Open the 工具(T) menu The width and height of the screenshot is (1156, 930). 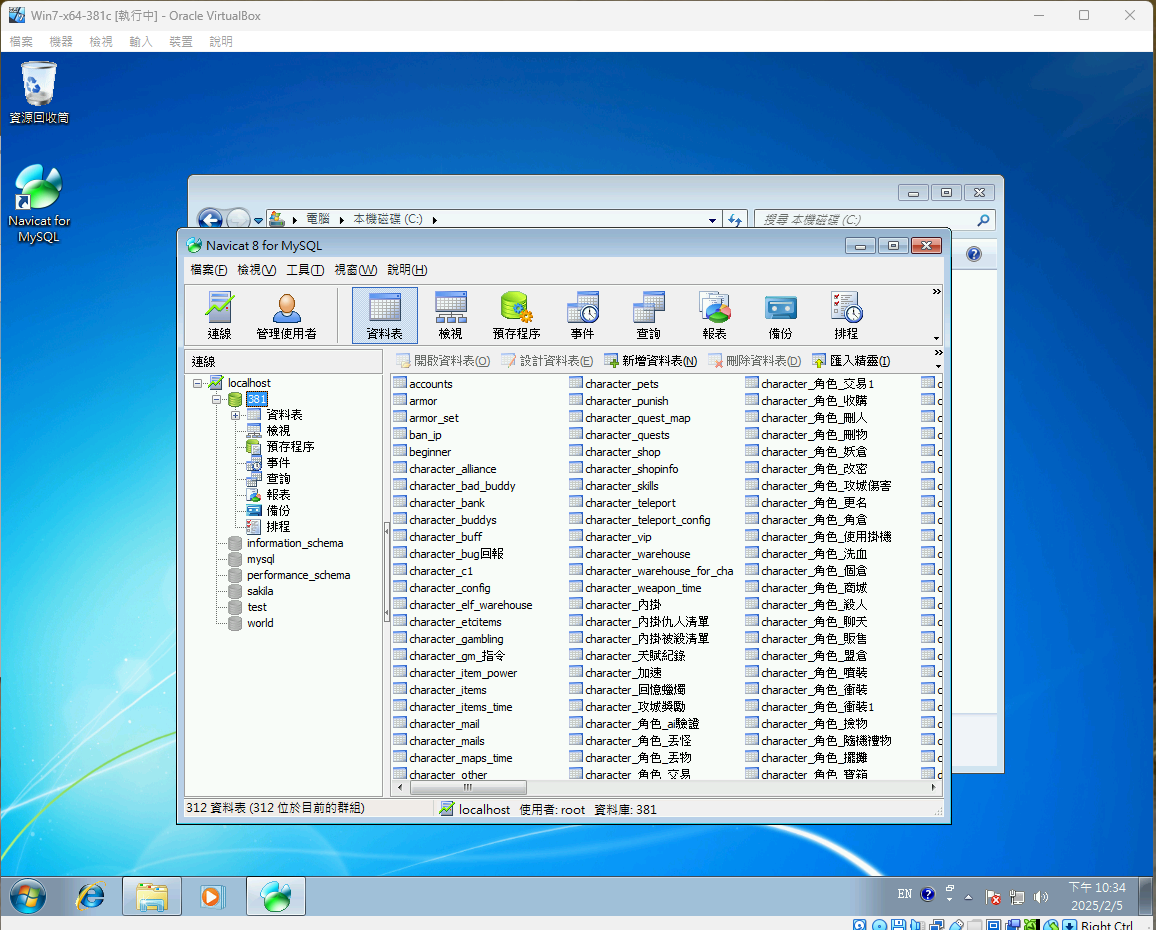tap(305, 270)
